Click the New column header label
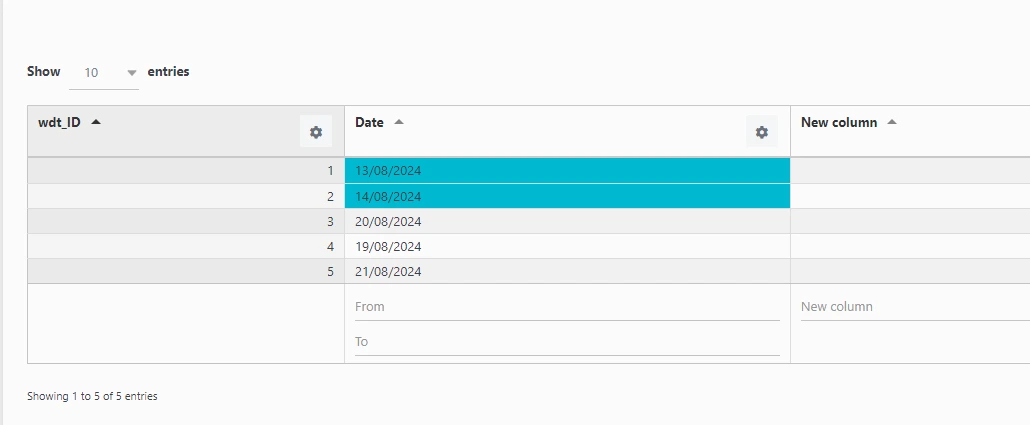The image size is (1030, 425). [839, 122]
